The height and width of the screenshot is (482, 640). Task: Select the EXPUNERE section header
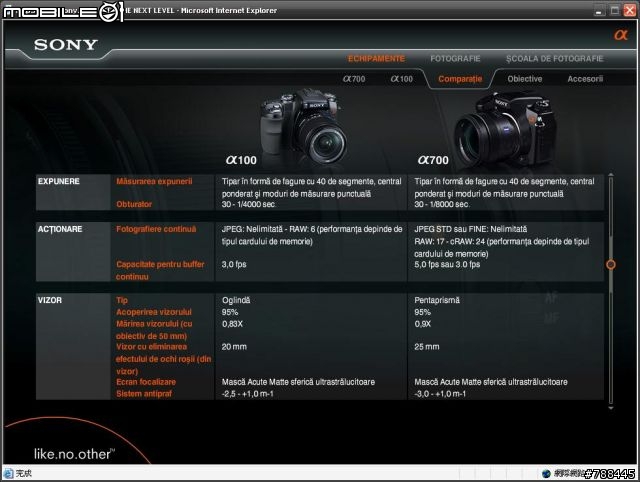click(58, 181)
